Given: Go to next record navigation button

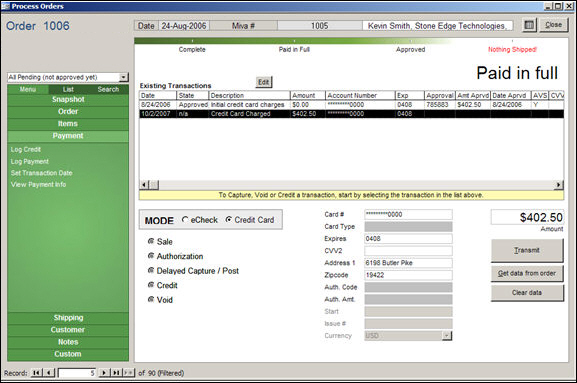Looking at the screenshot, I should [x=105, y=373].
